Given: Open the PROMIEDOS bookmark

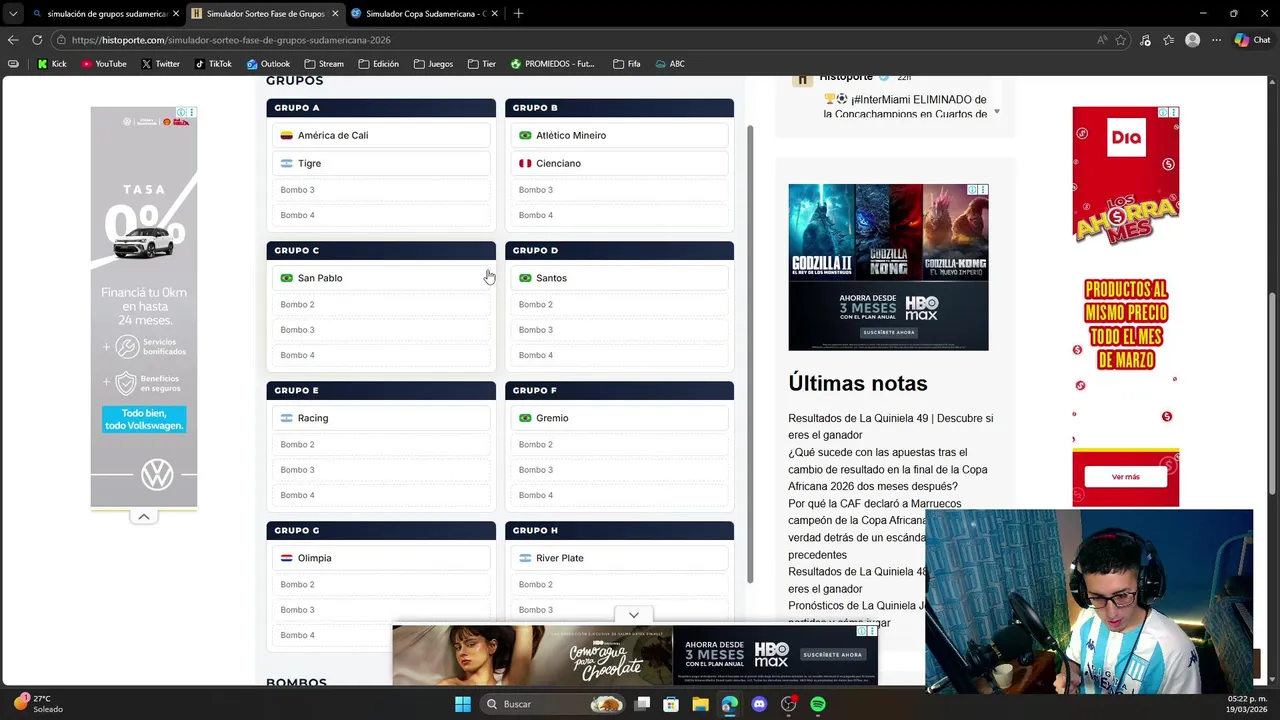Looking at the screenshot, I should click(x=552, y=64).
